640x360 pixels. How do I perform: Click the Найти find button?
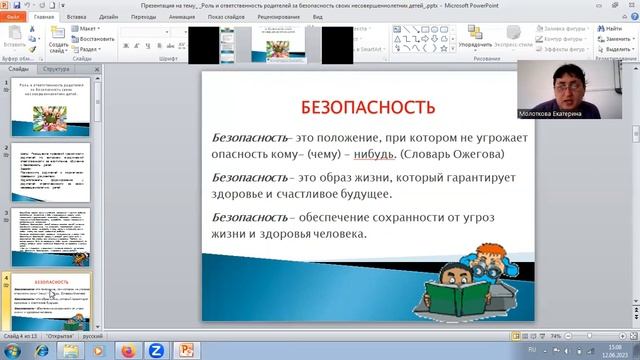(x=610, y=29)
